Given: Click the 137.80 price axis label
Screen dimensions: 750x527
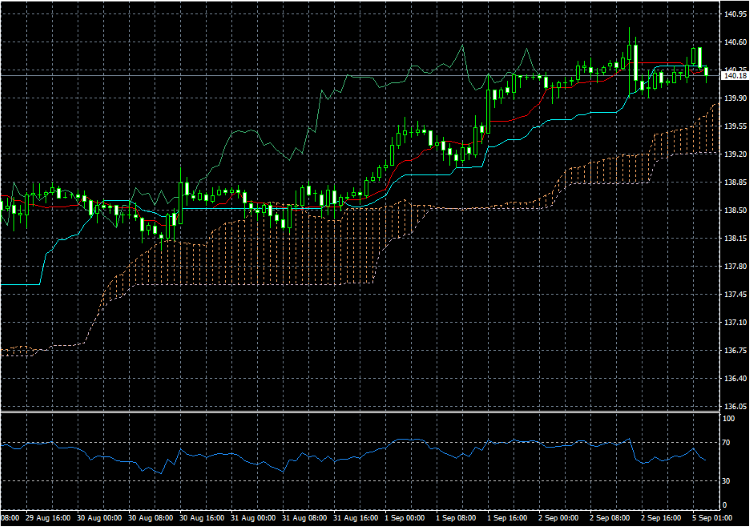Looking at the screenshot, I should pos(735,266).
